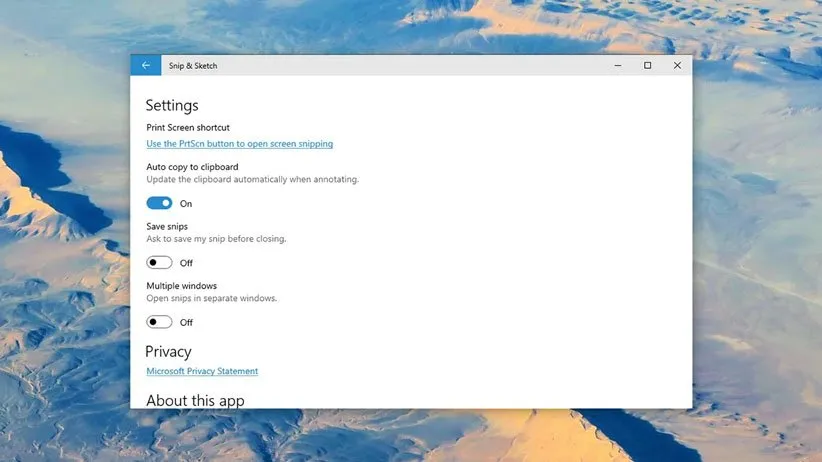Screen dimensions: 822x462
Task: Click the Settings heading
Action: pyautogui.click(x=172, y=105)
